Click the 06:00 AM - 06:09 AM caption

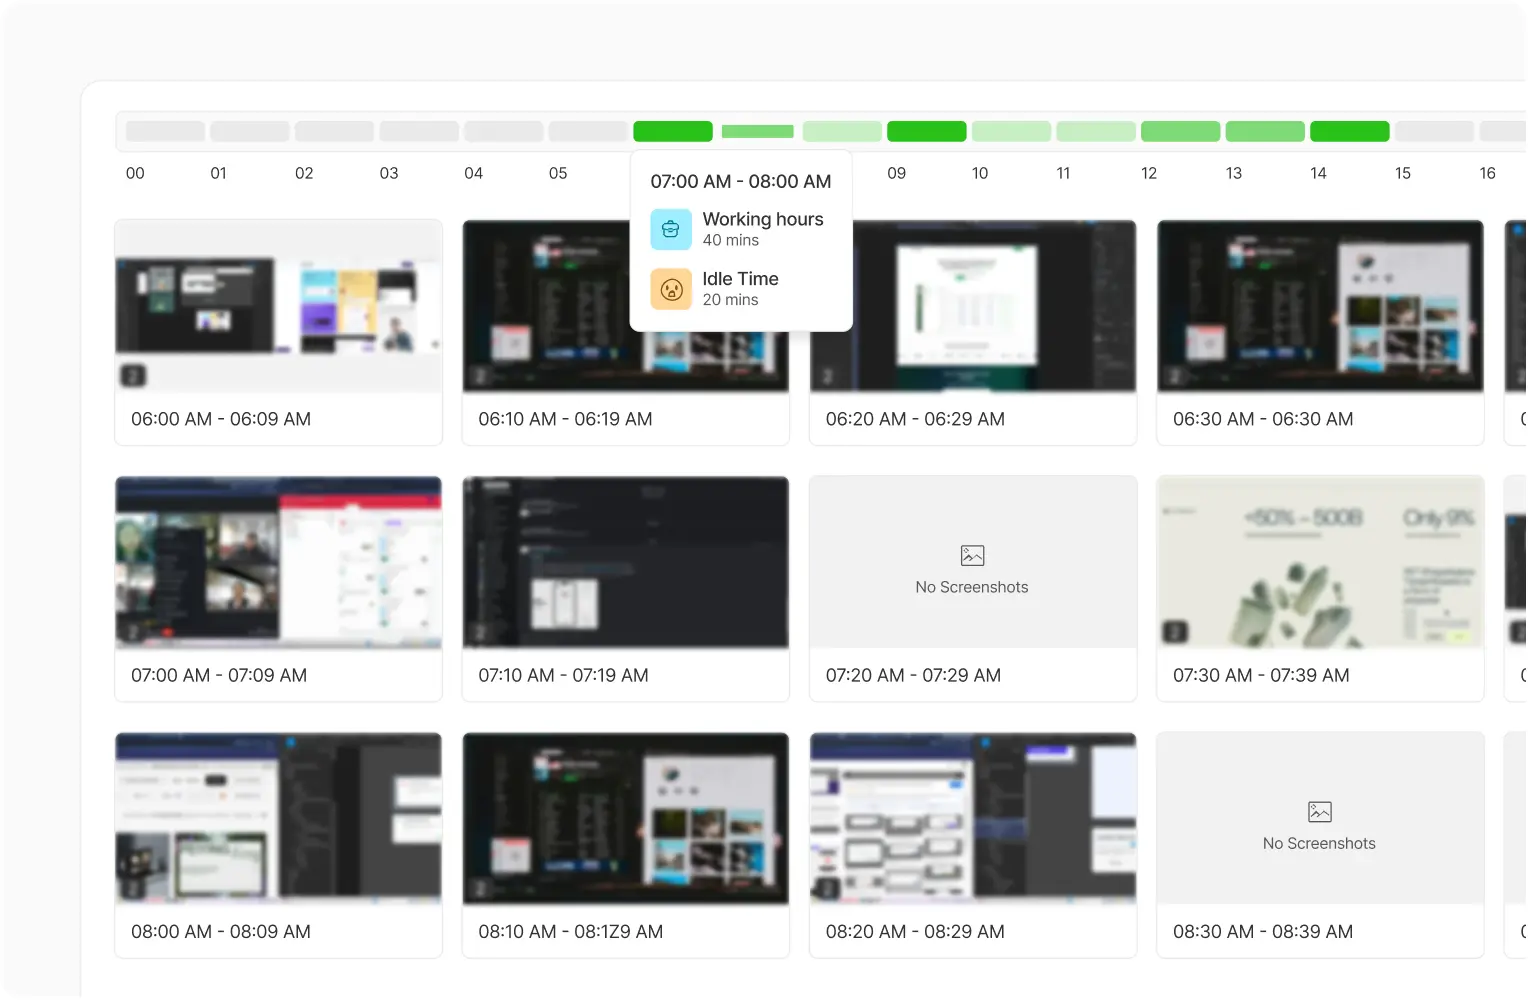click(x=221, y=419)
